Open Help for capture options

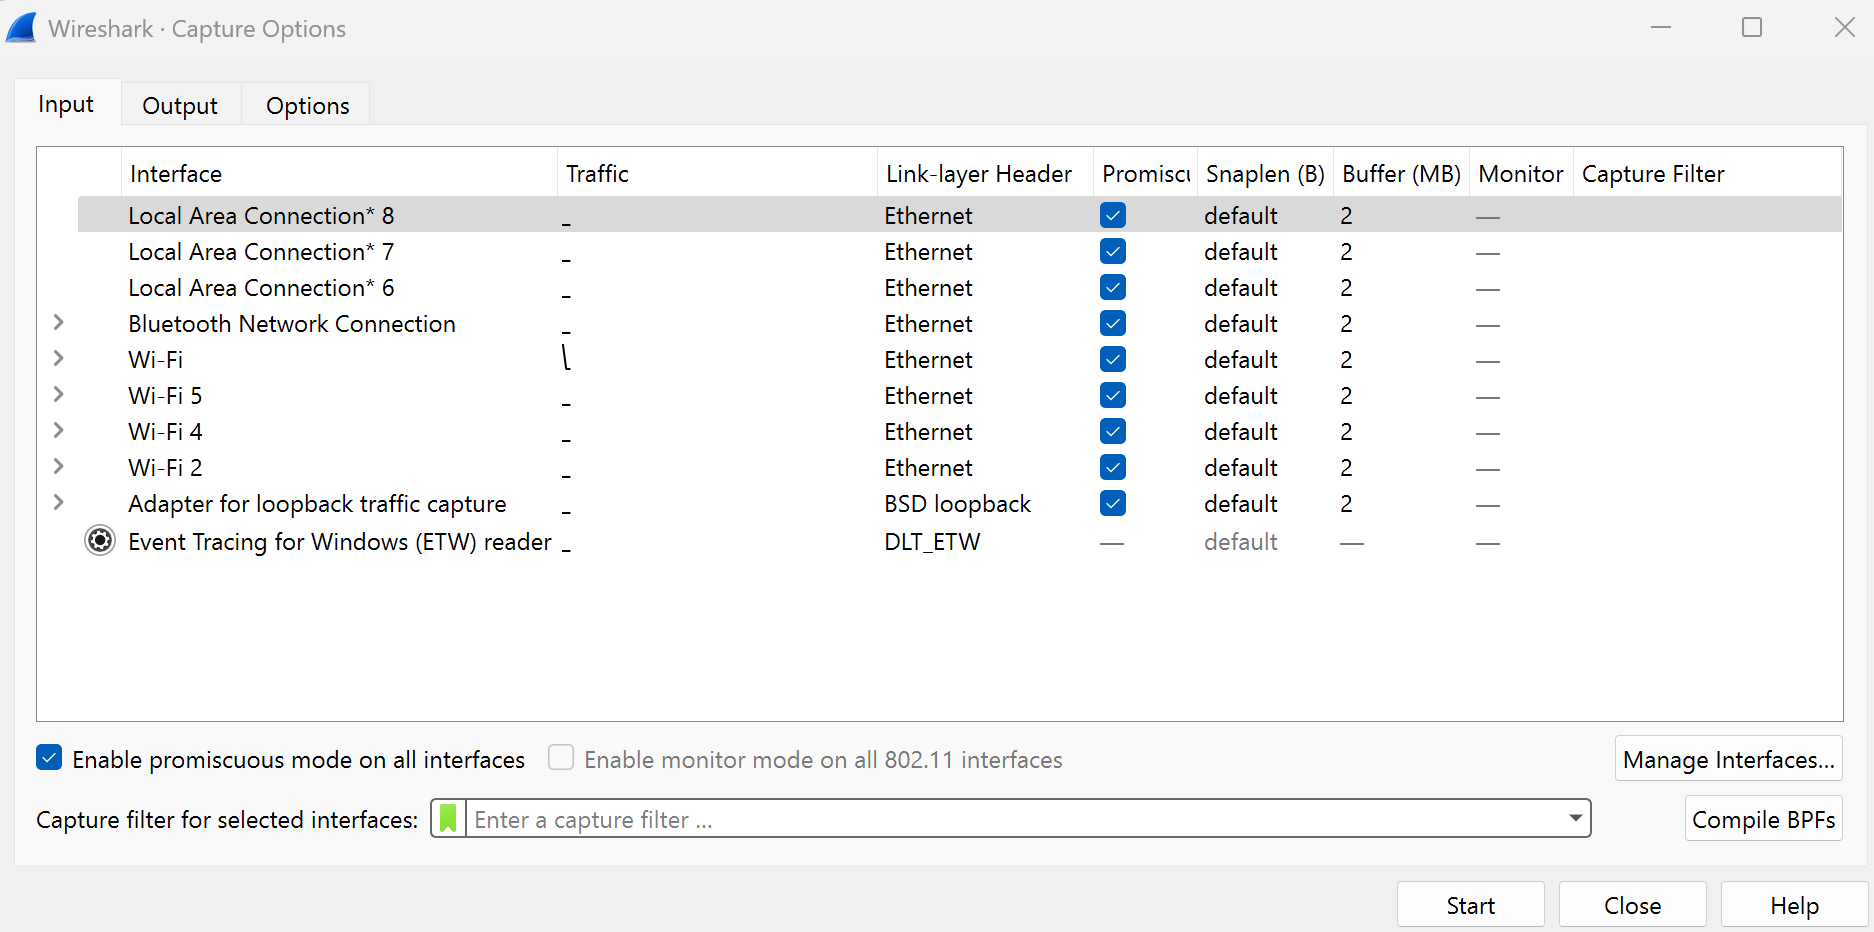[x=1795, y=905]
